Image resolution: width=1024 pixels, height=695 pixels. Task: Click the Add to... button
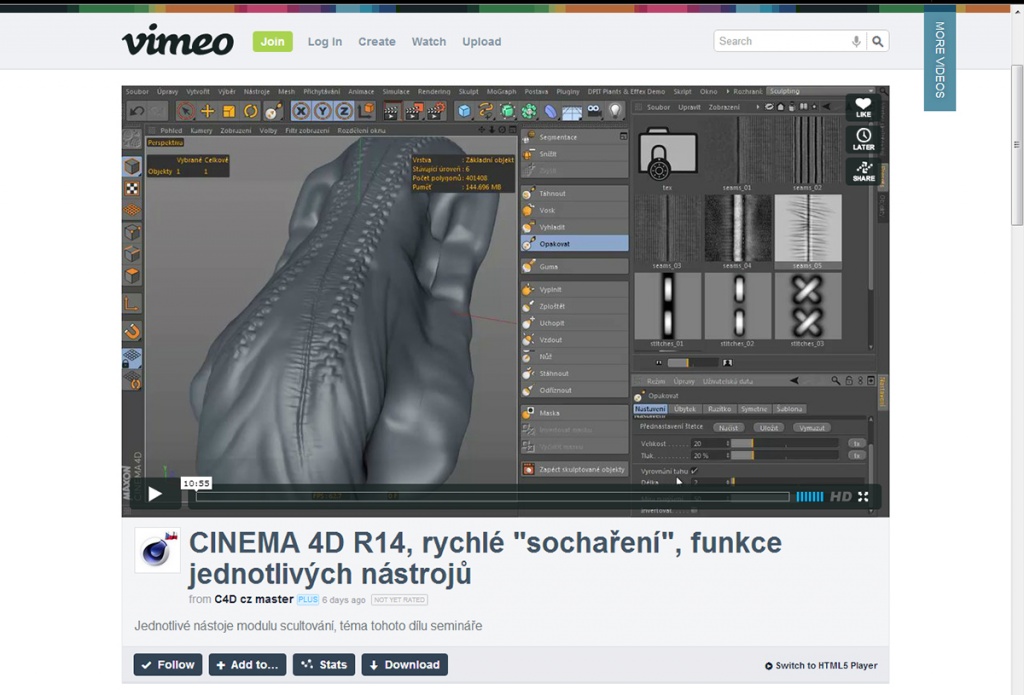[248, 664]
